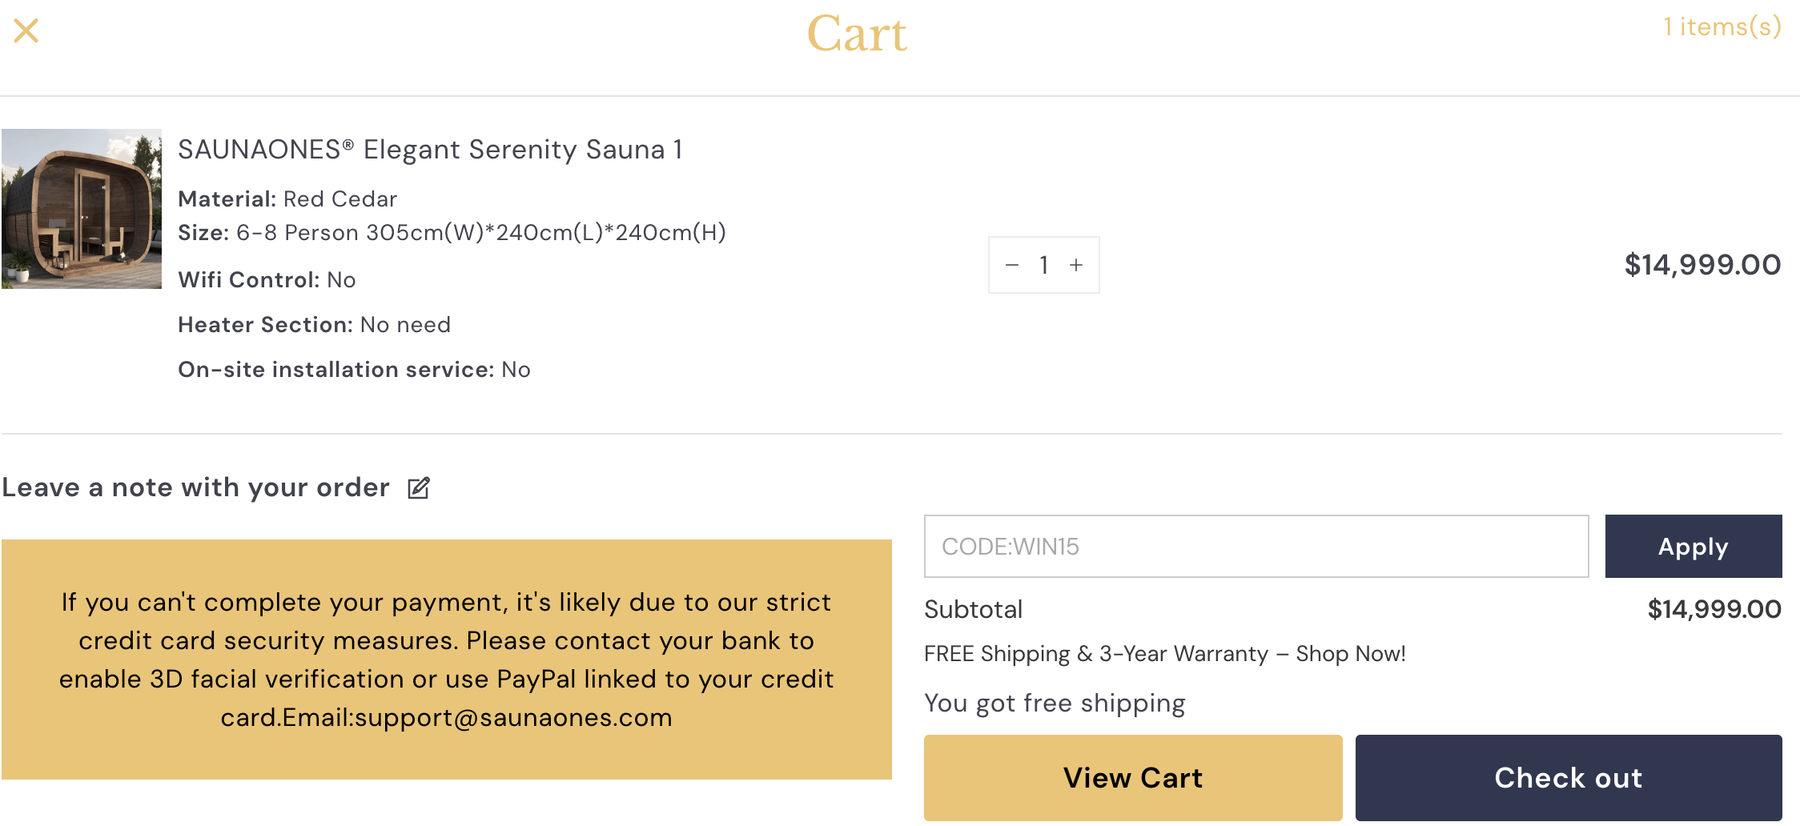
Task: Click the Size option line of the sauna
Action: coord(452,233)
